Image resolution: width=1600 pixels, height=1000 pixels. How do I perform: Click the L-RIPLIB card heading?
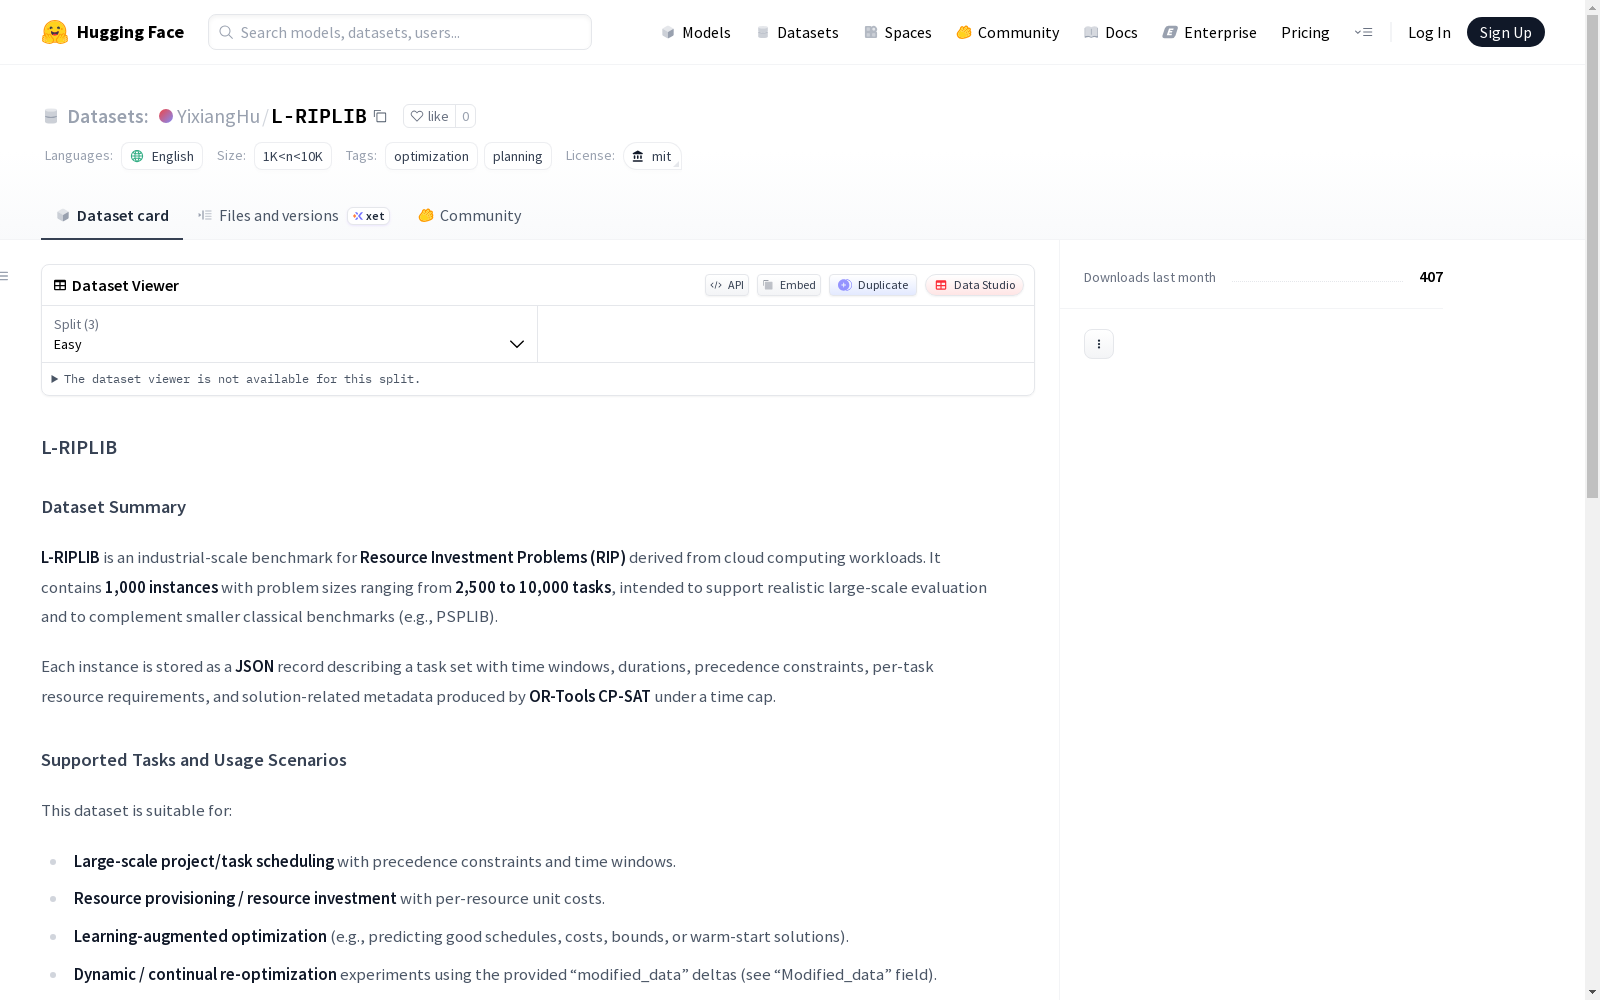tap(79, 448)
